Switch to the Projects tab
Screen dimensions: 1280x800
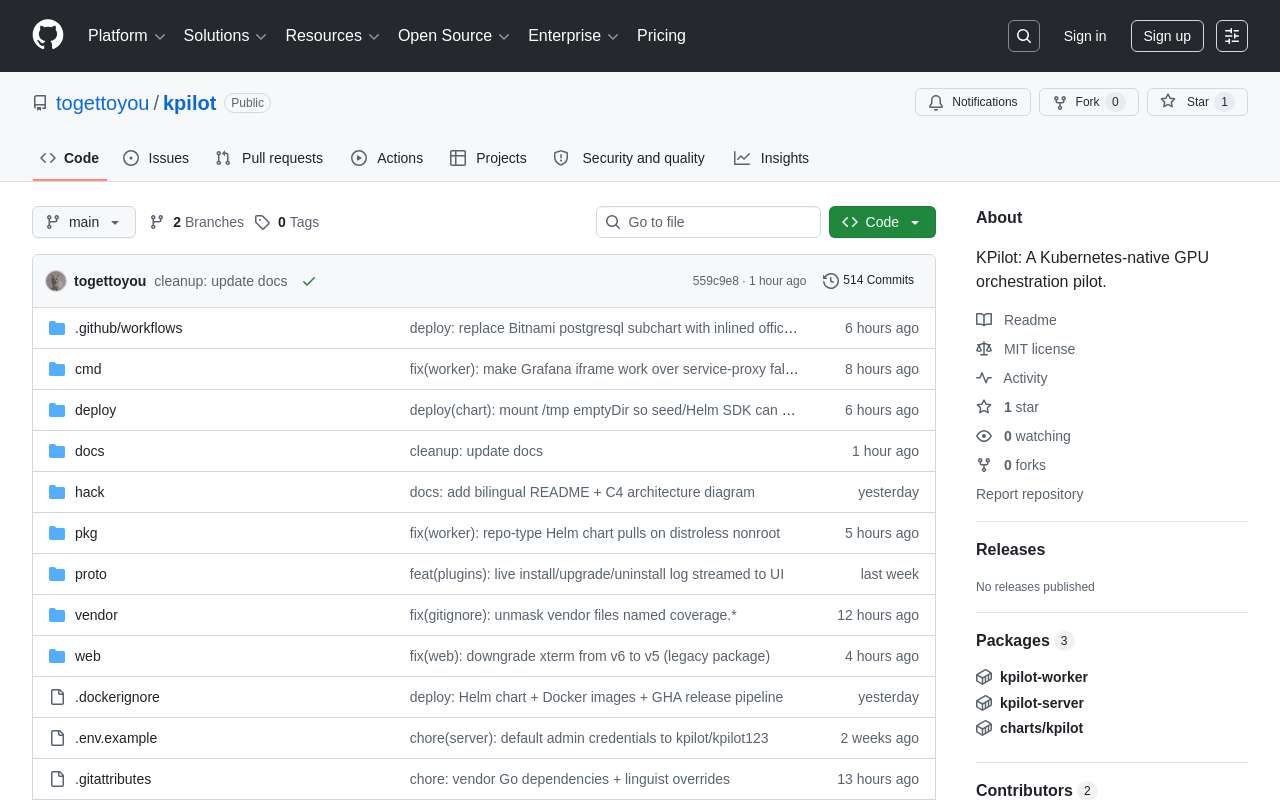coord(488,158)
